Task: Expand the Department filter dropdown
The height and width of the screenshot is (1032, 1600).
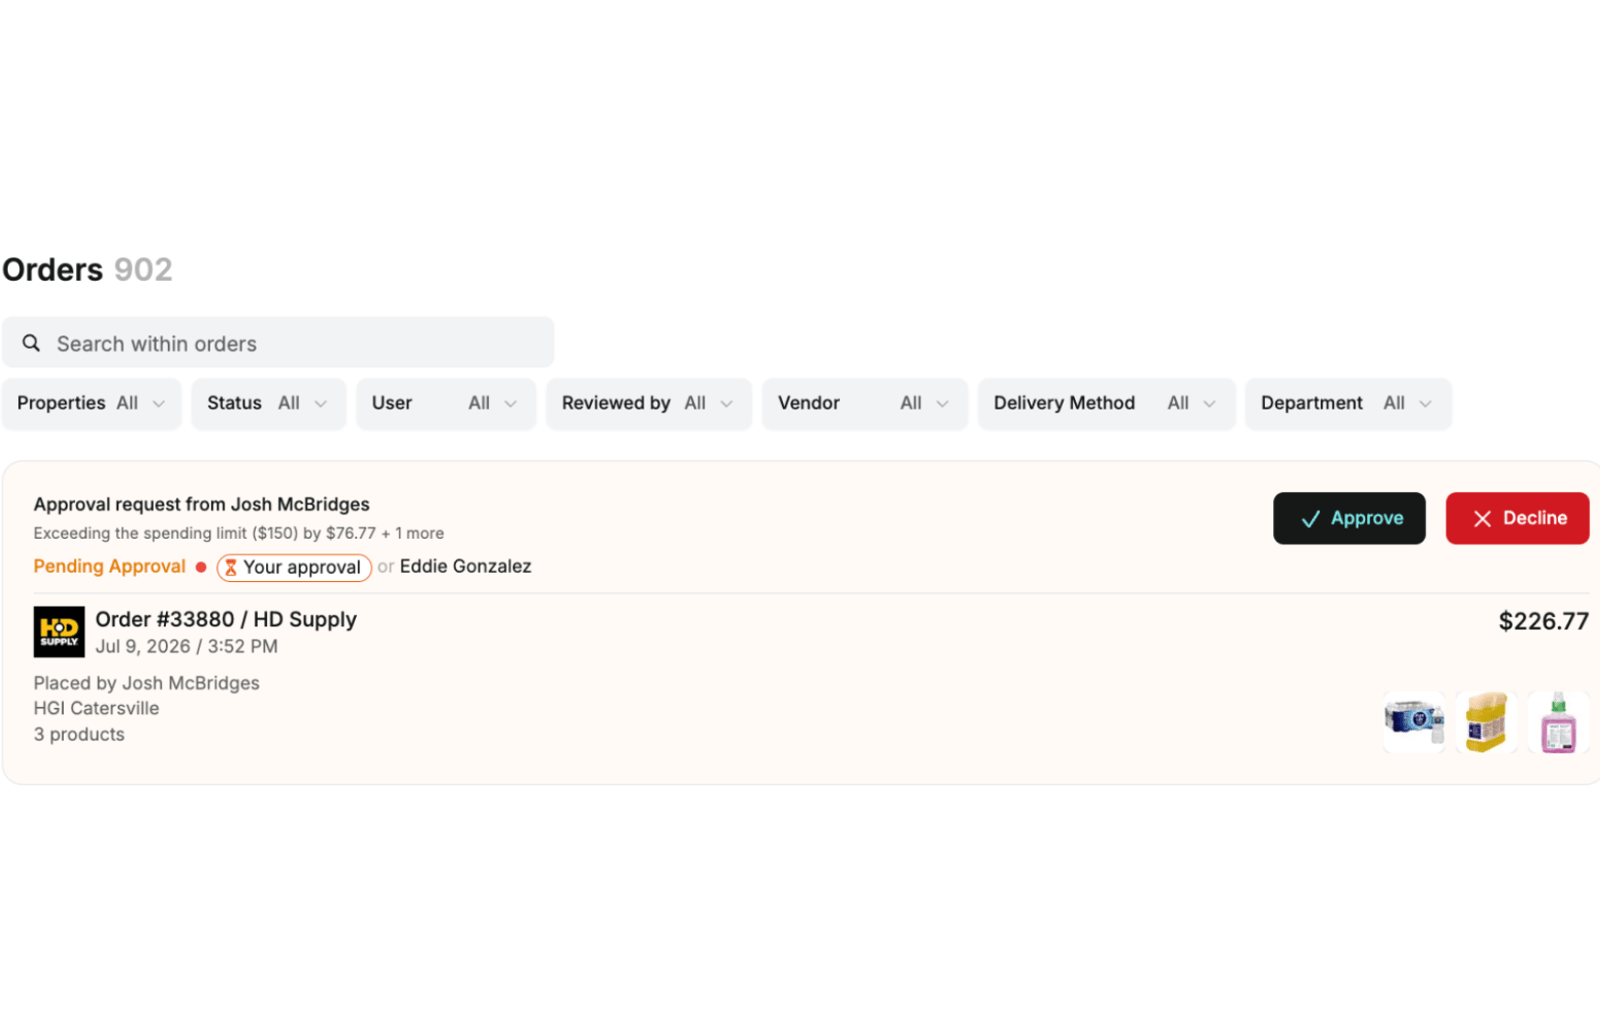Action: (x=1348, y=404)
